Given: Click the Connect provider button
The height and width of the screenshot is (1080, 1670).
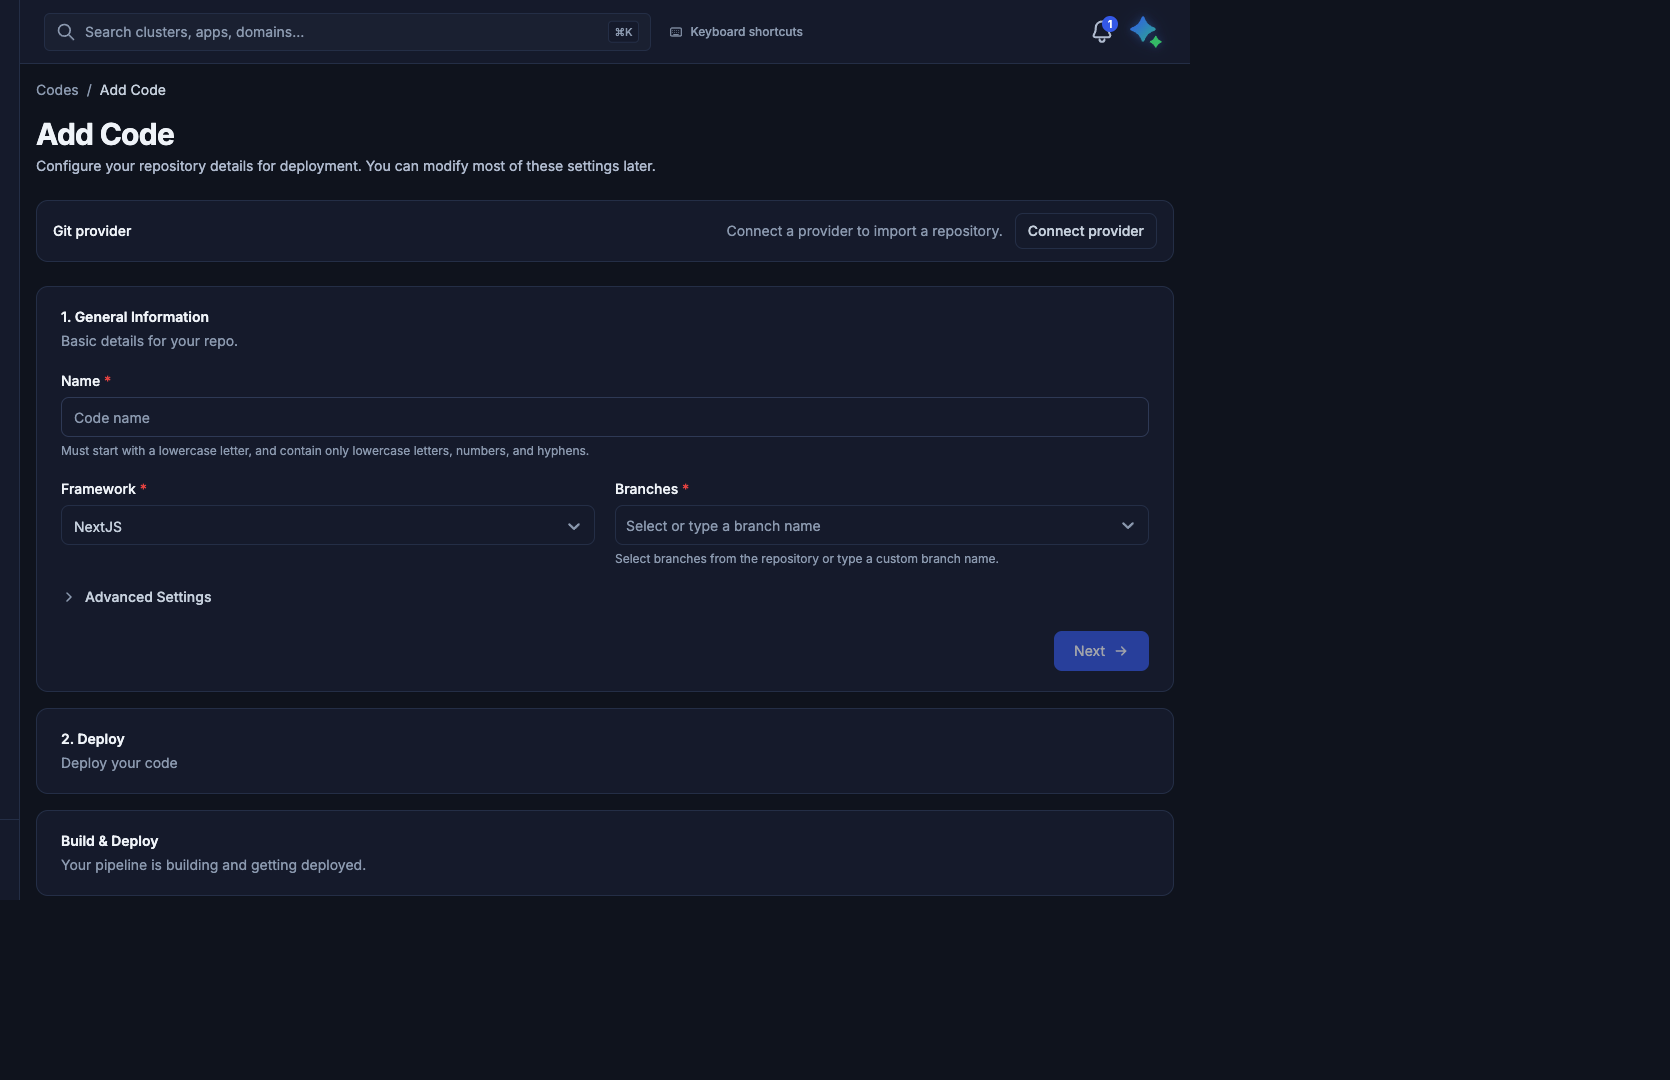Looking at the screenshot, I should pyautogui.click(x=1085, y=231).
